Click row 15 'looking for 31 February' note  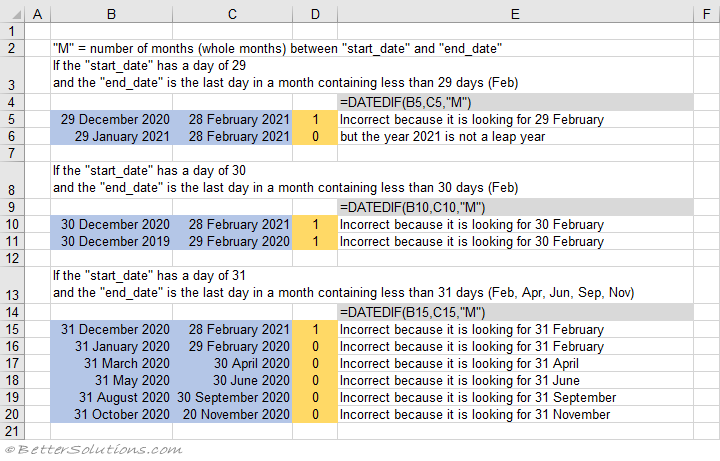point(472,329)
